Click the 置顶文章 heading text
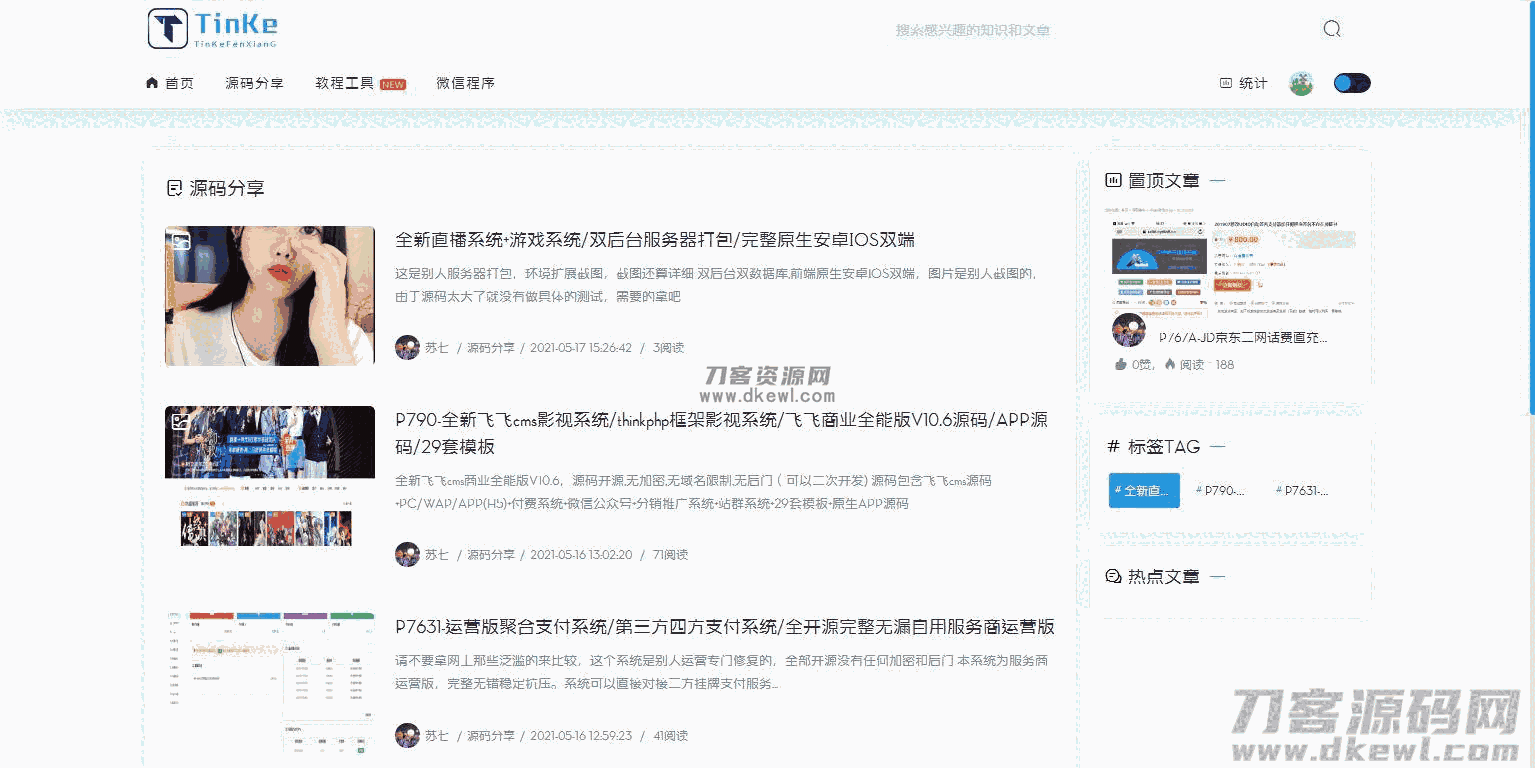The width and height of the screenshot is (1535, 768). tap(1164, 181)
